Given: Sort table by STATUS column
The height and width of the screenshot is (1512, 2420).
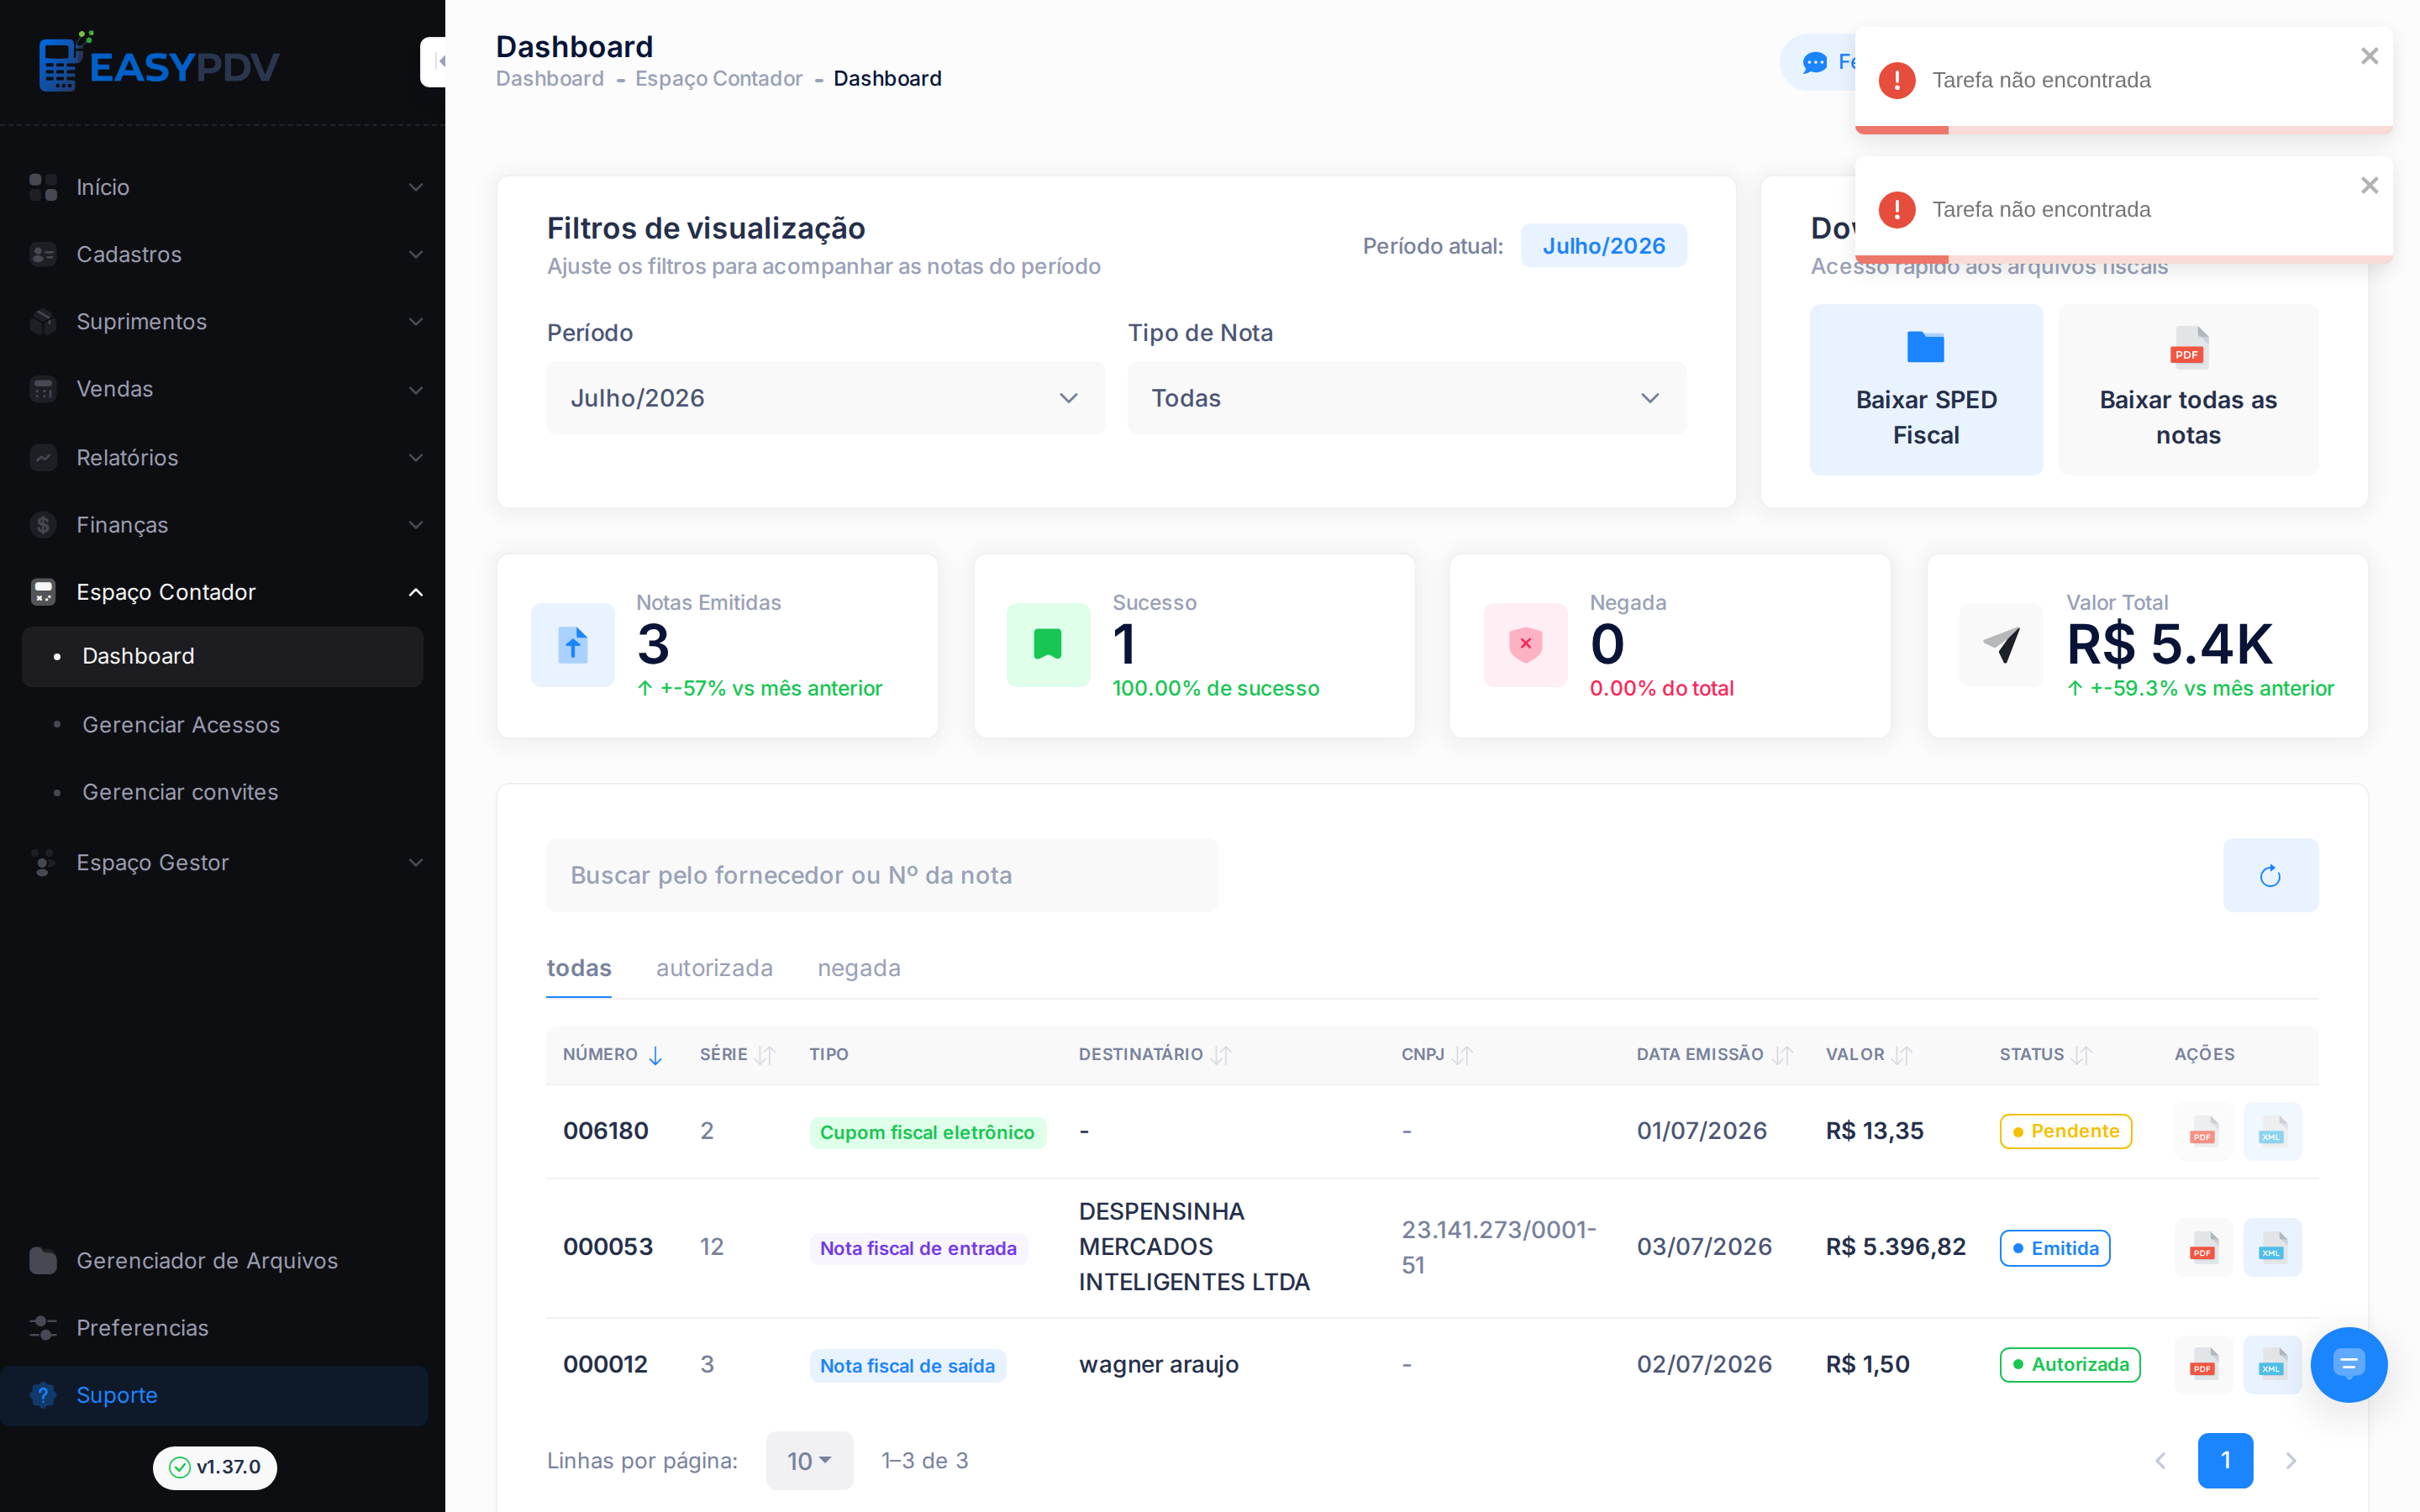Looking at the screenshot, I should click(2045, 1054).
